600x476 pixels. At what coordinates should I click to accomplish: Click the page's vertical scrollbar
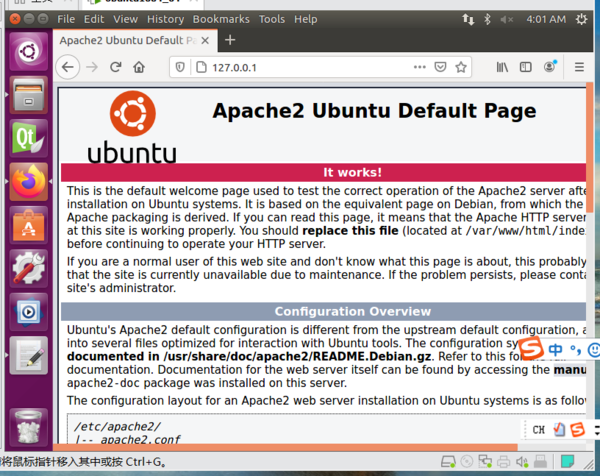coord(589,147)
